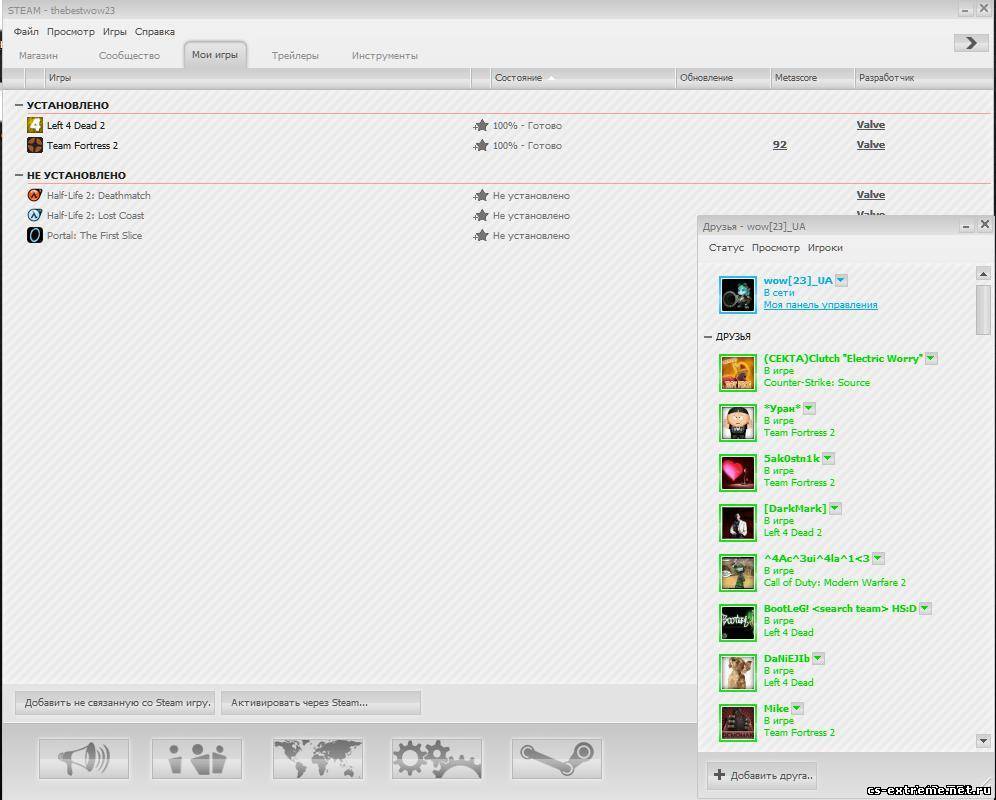The width and height of the screenshot is (996, 800).
Task: Sort by Metascore column header
Action: [x=812, y=78]
